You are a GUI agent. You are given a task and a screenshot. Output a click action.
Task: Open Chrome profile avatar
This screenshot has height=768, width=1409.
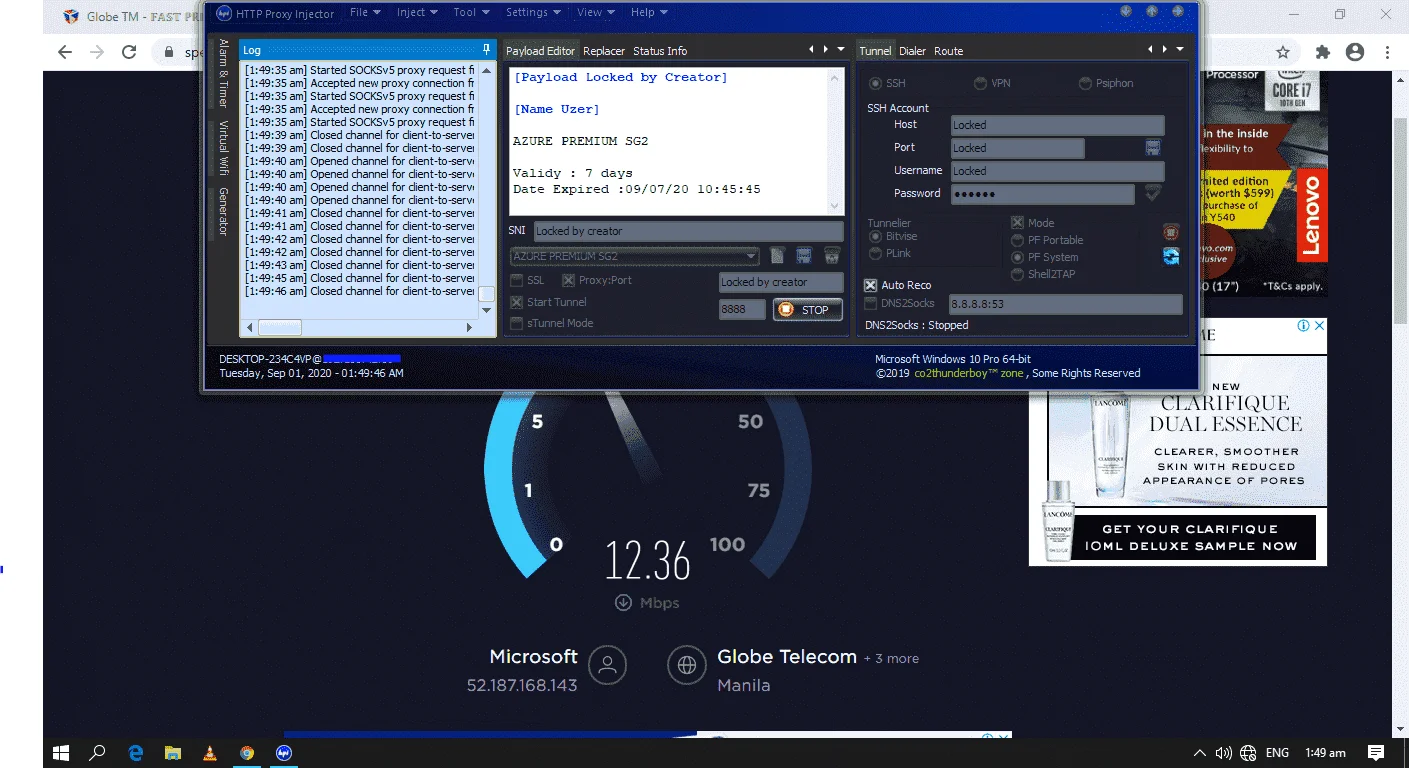1355,52
